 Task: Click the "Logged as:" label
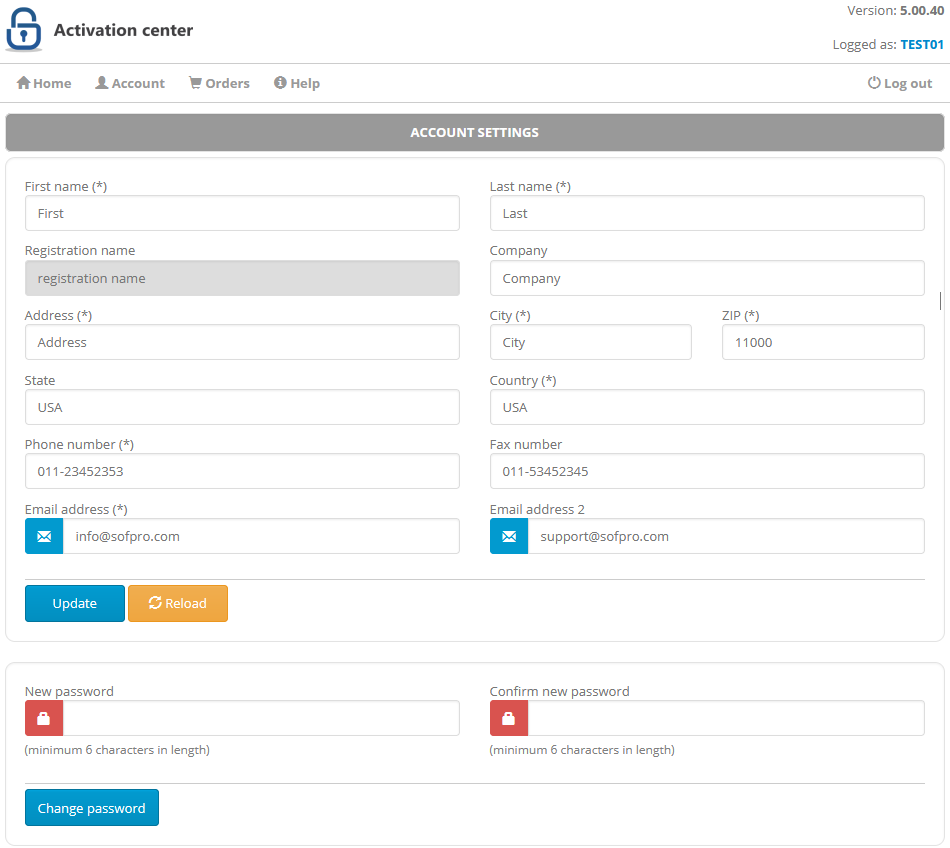pos(865,44)
